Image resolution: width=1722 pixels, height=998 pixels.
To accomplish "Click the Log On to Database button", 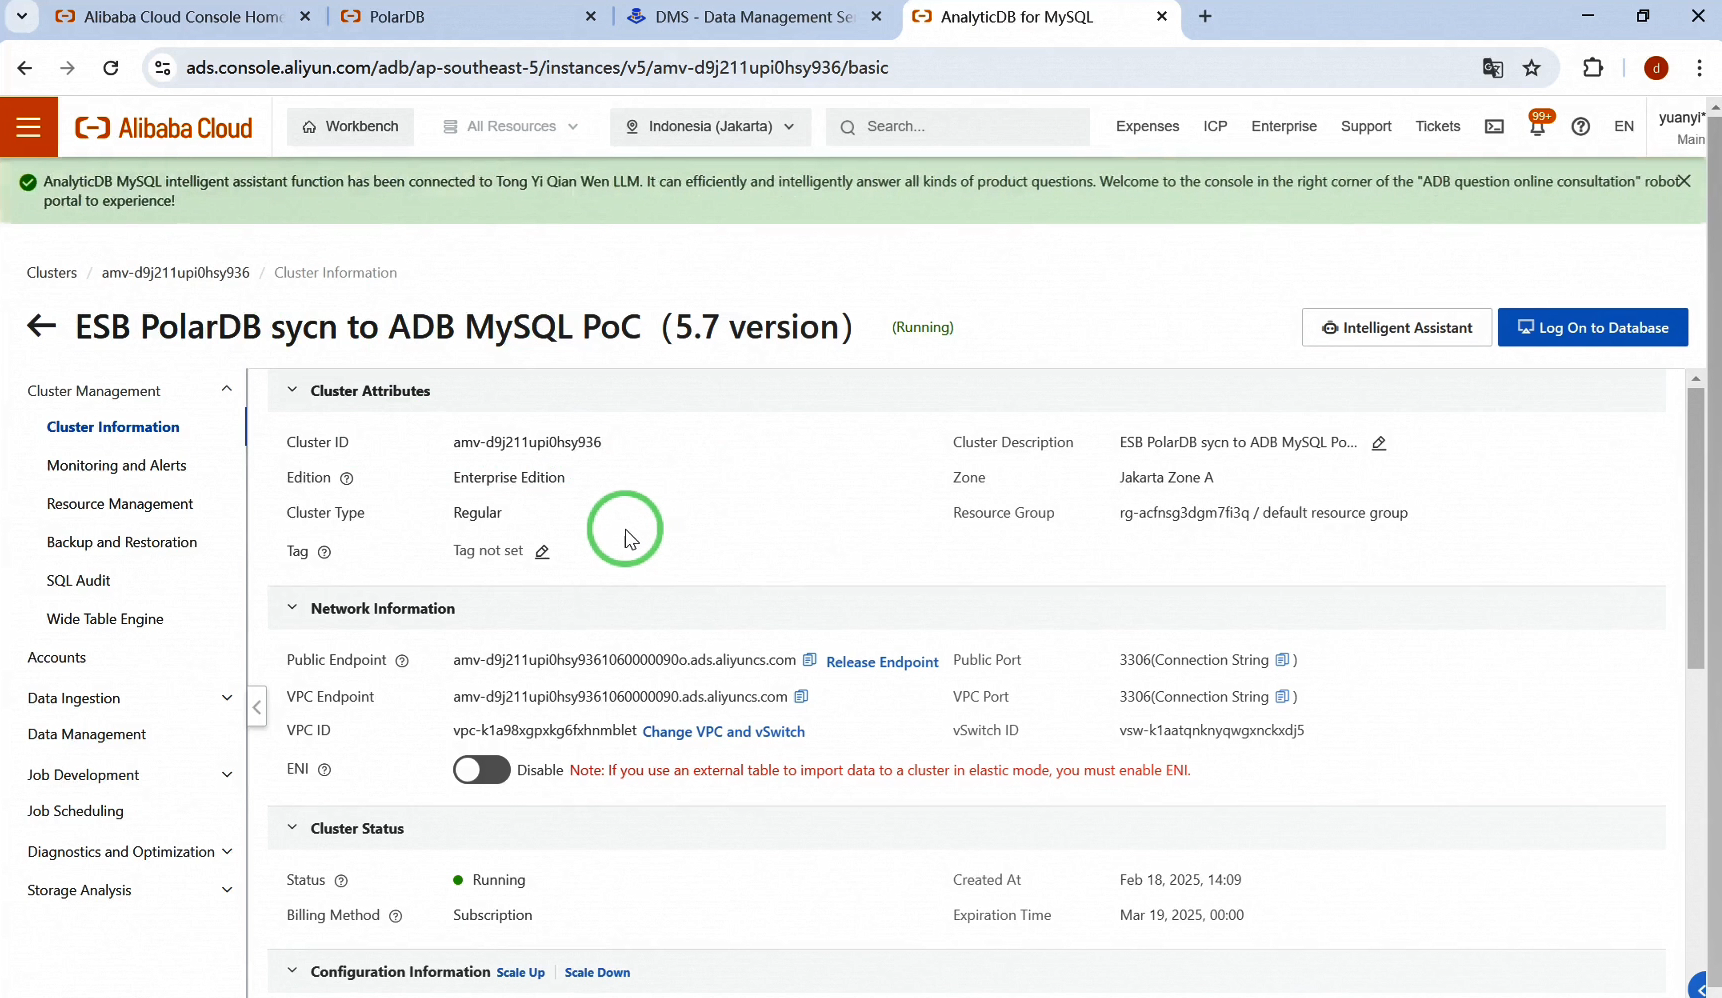I will [1593, 328].
